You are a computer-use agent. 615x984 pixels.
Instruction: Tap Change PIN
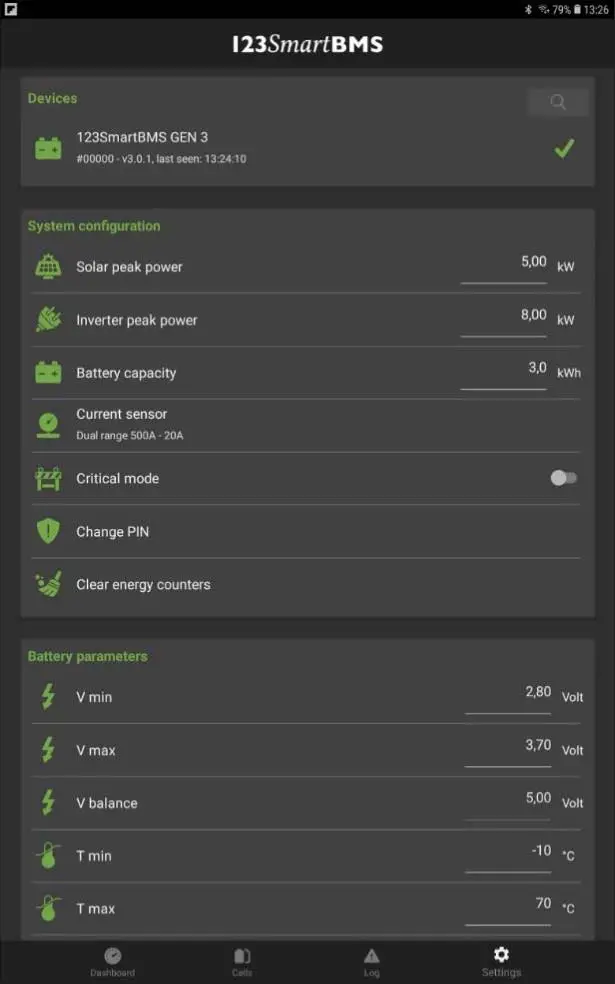click(113, 532)
